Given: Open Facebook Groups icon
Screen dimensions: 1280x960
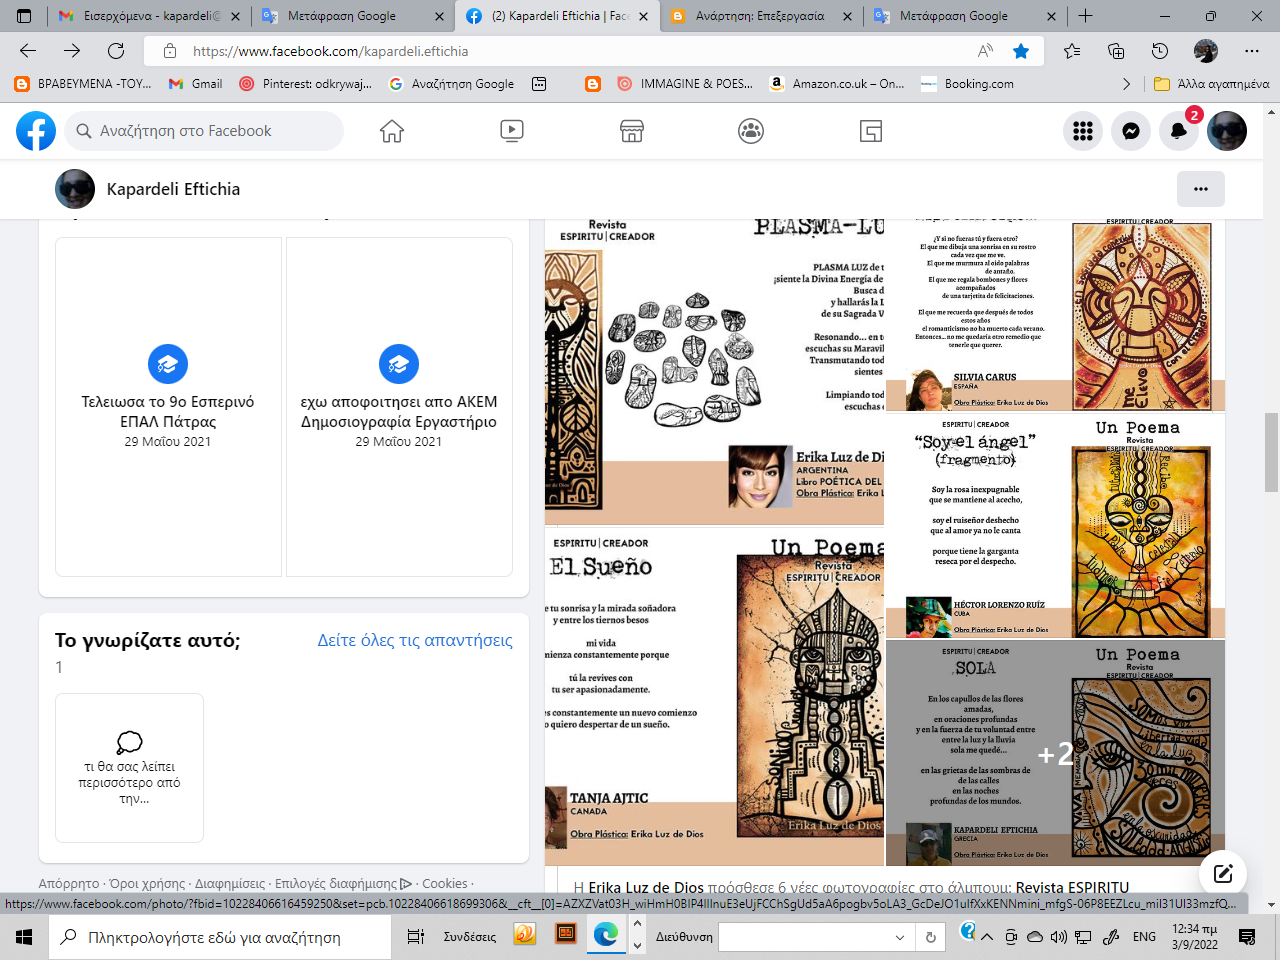Looking at the screenshot, I should point(751,131).
